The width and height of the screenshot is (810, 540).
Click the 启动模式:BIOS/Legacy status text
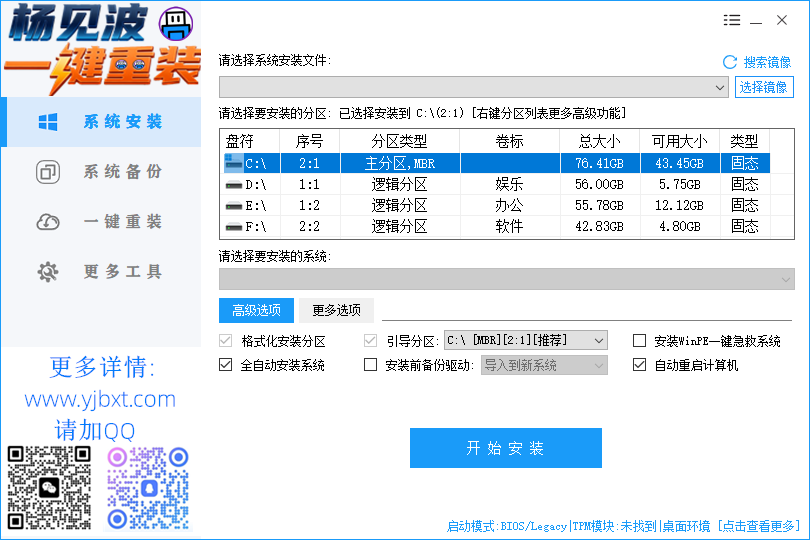506,527
